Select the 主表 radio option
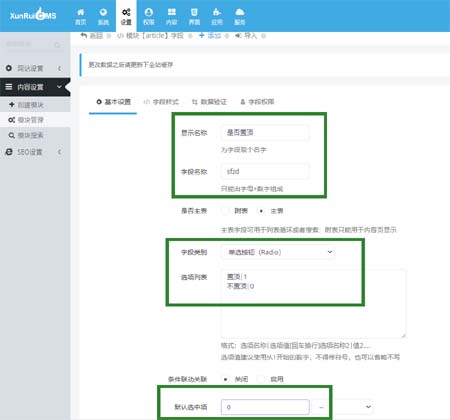The image size is (450, 420). pos(261,211)
